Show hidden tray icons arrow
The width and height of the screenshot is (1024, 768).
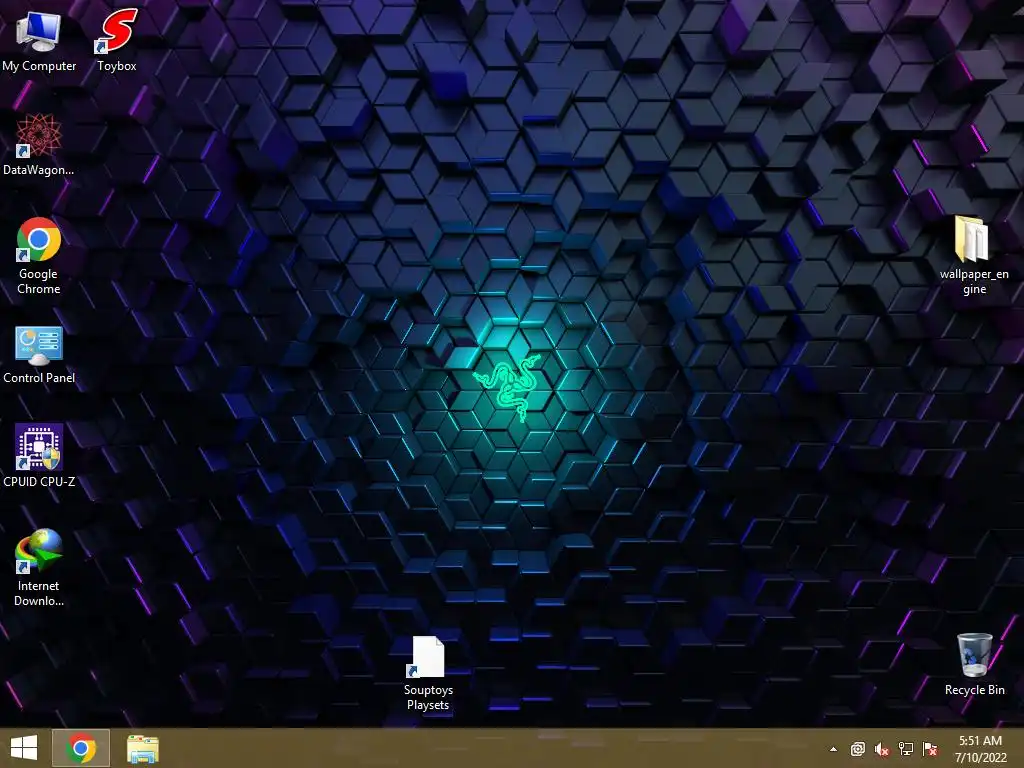click(833, 749)
